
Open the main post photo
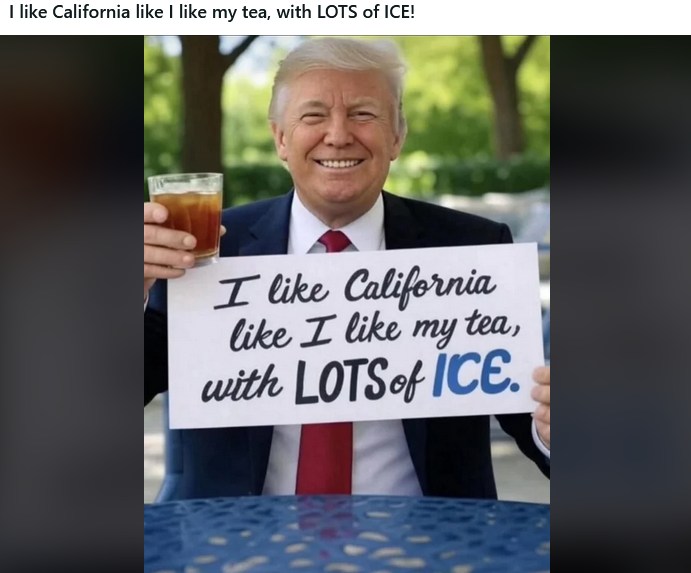(x=347, y=304)
